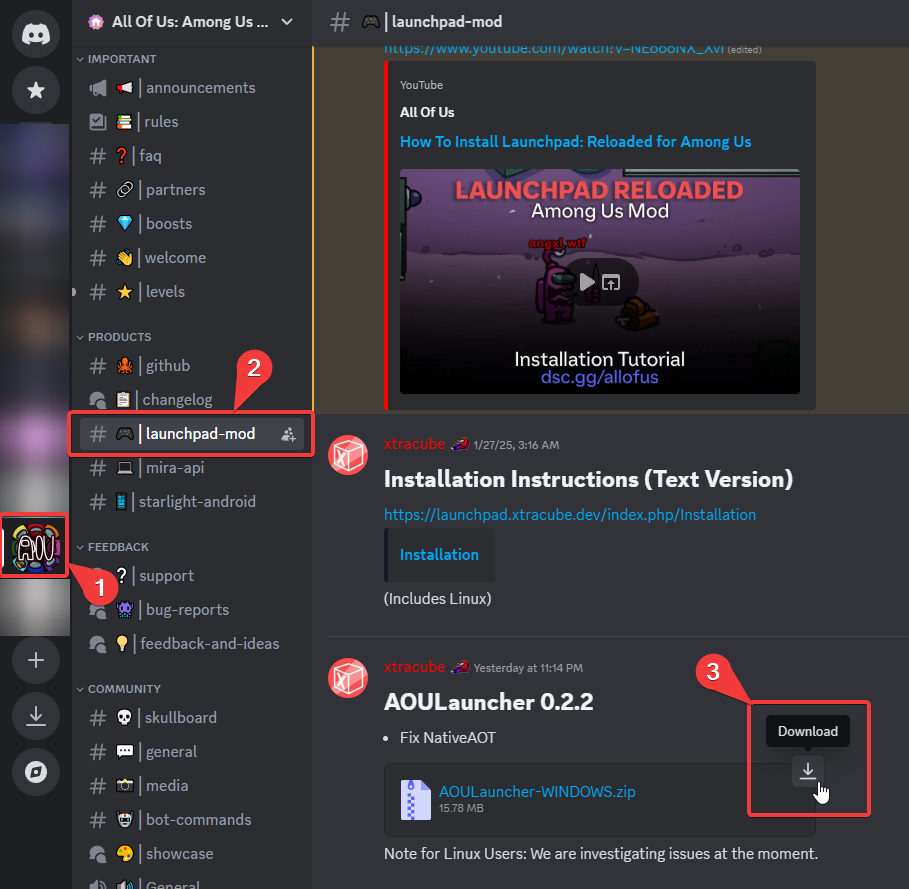
Task: Click xtracube username on Yesterday message
Action: 414,667
